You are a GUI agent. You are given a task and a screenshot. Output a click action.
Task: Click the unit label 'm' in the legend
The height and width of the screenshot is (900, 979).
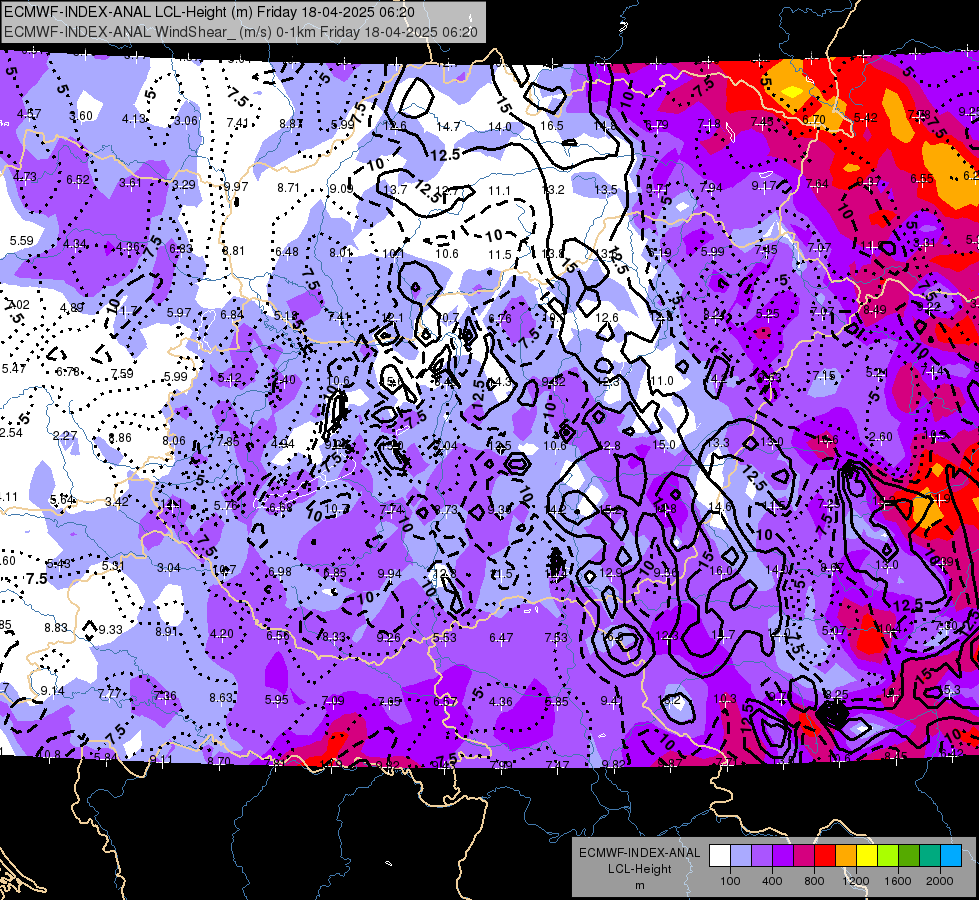click(639, 885)
